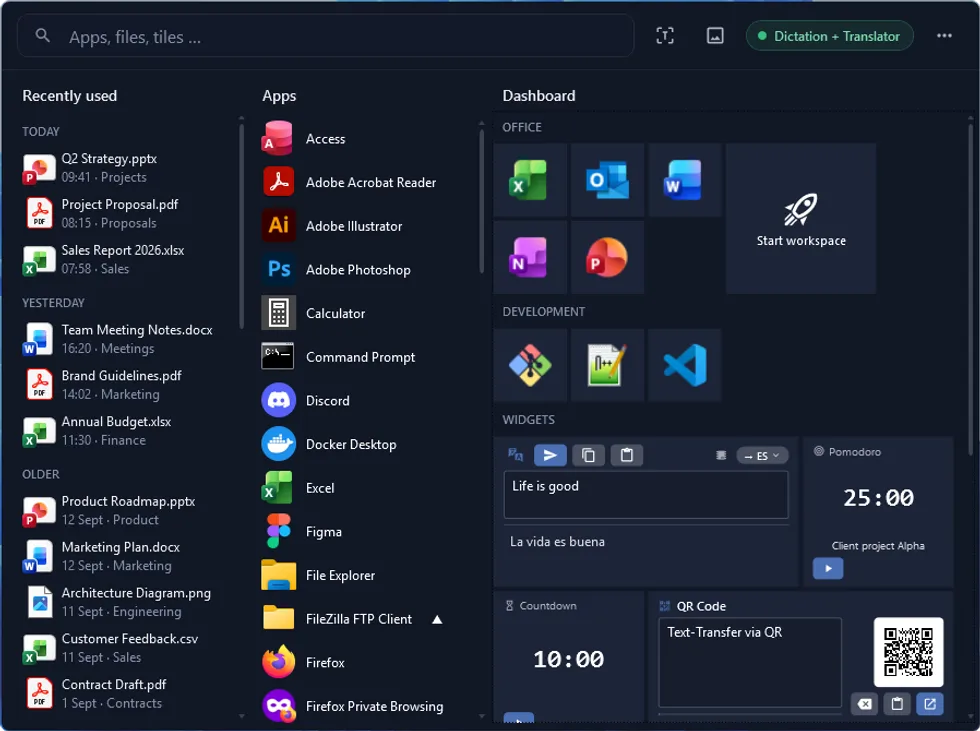Open the ES target language dropdown
980x731 pixels.
click(x=762, y=455)
